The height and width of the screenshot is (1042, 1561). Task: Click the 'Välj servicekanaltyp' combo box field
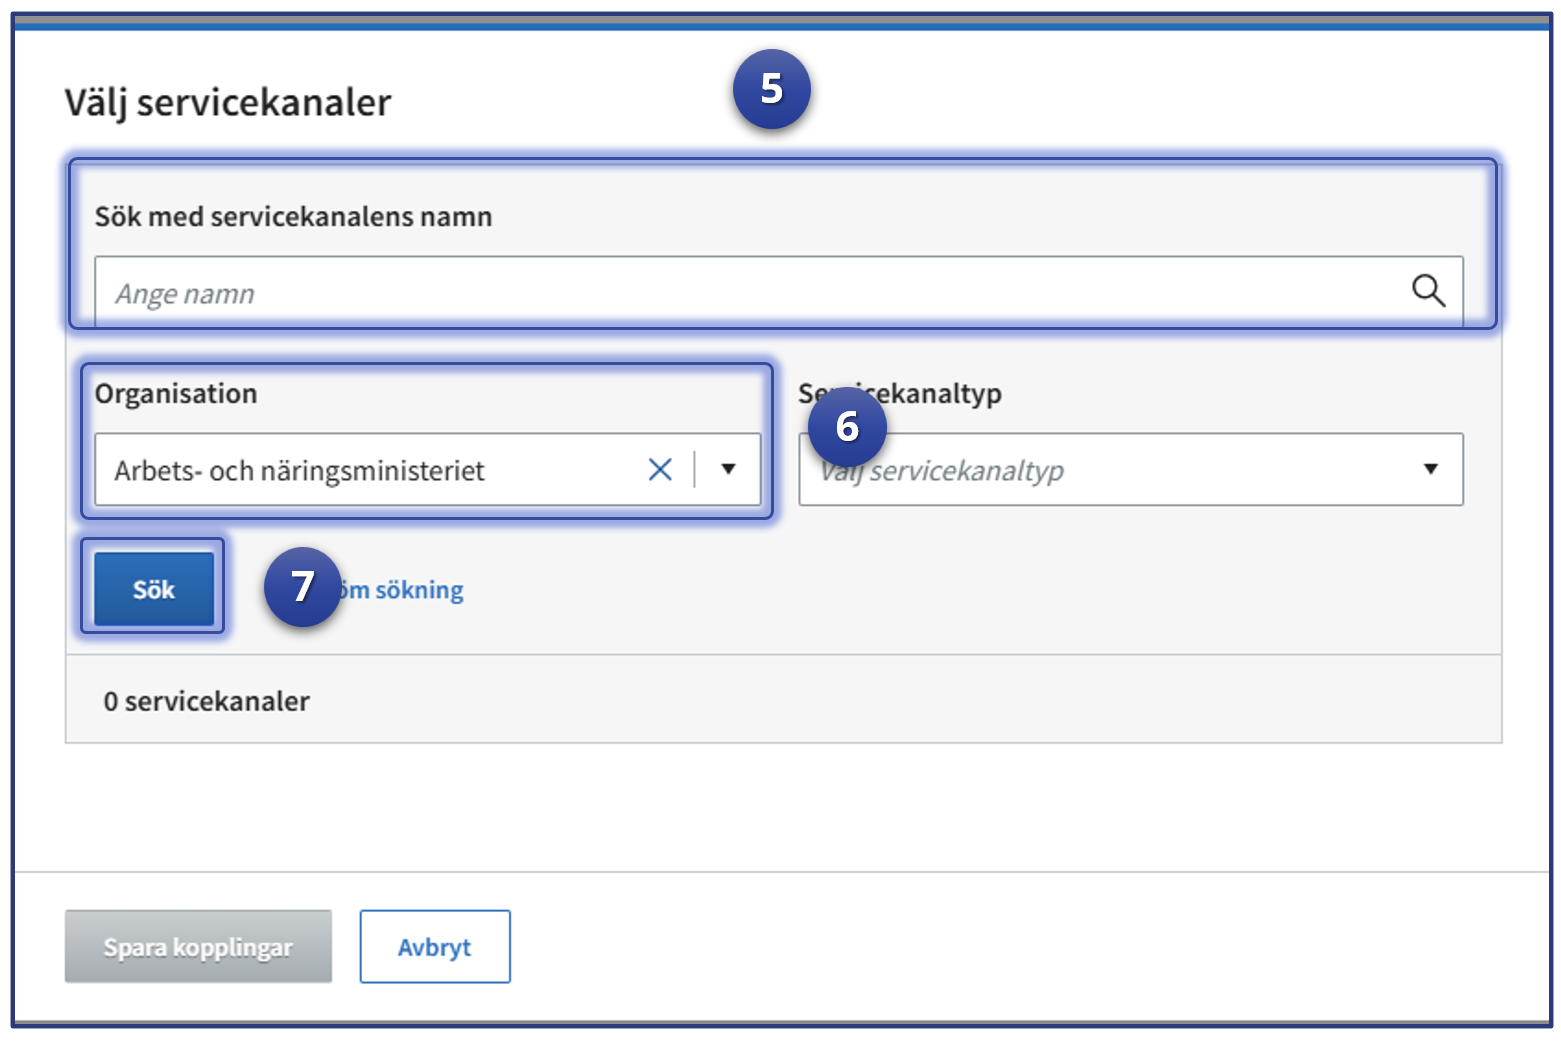click(x=1100, y=470)
